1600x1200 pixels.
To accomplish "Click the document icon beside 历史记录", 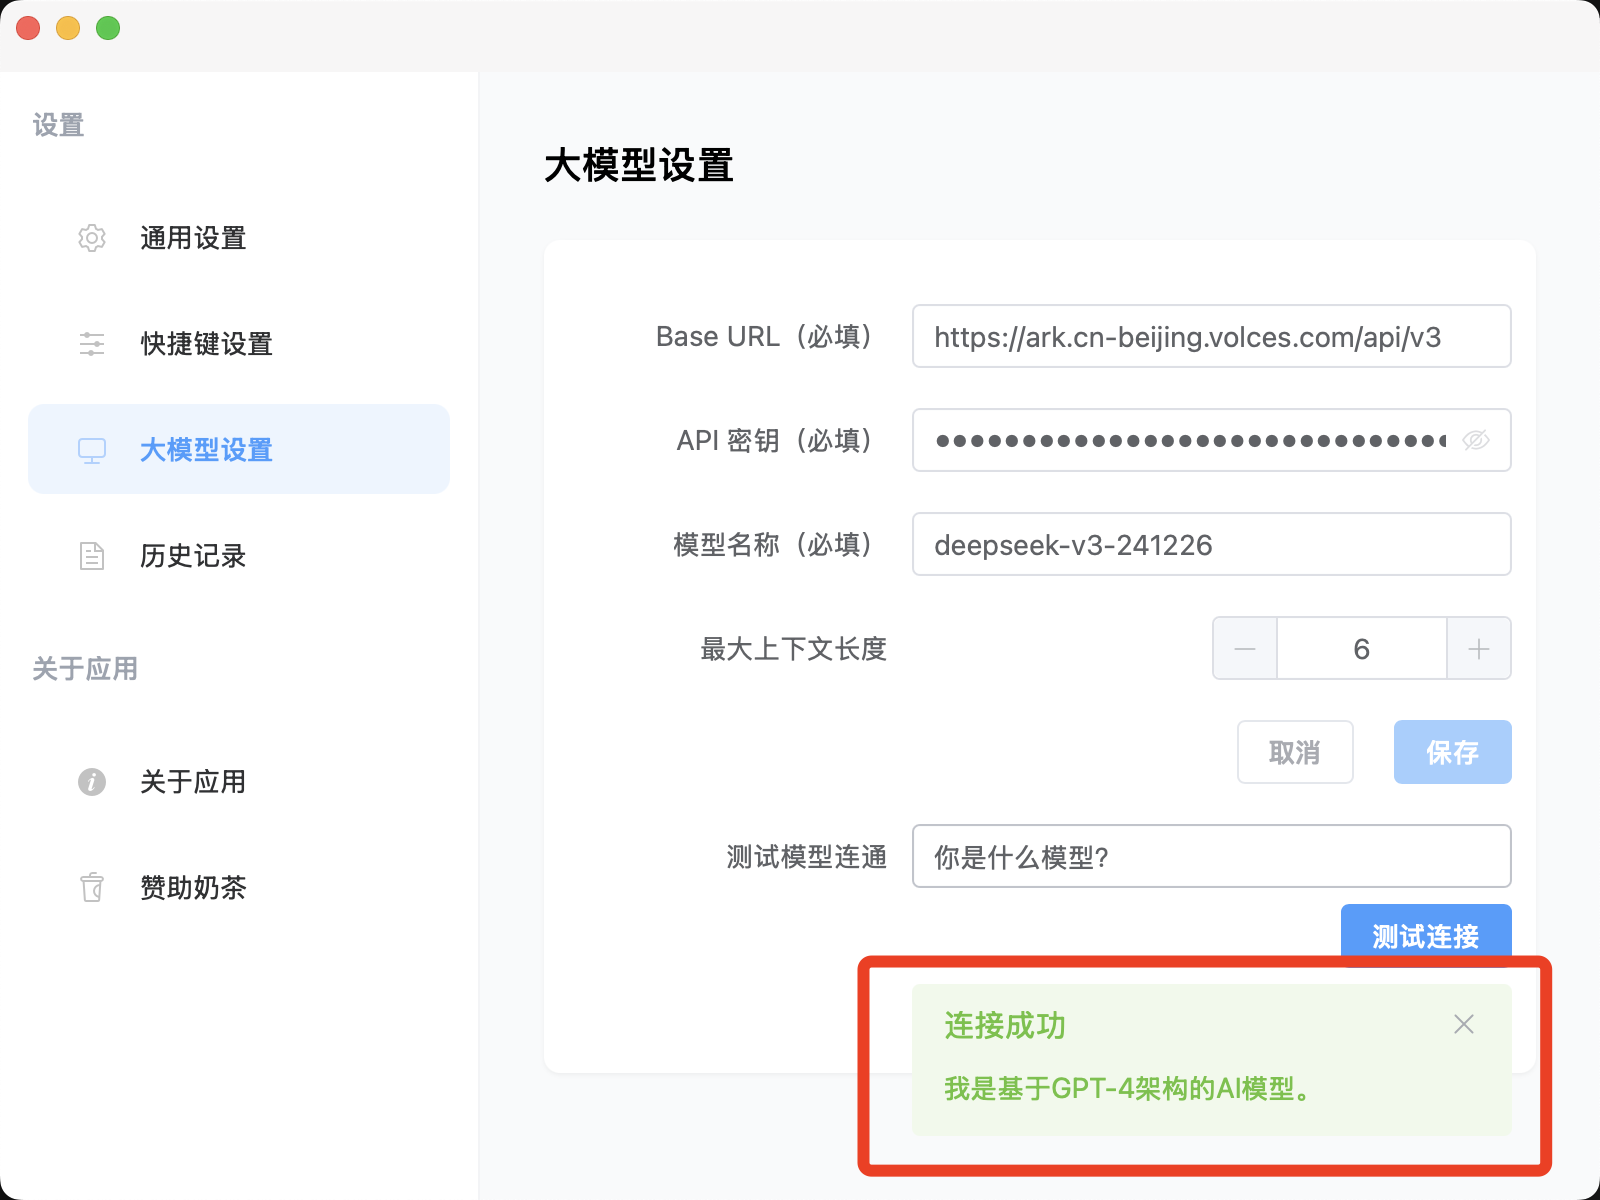I will point(92,556).
